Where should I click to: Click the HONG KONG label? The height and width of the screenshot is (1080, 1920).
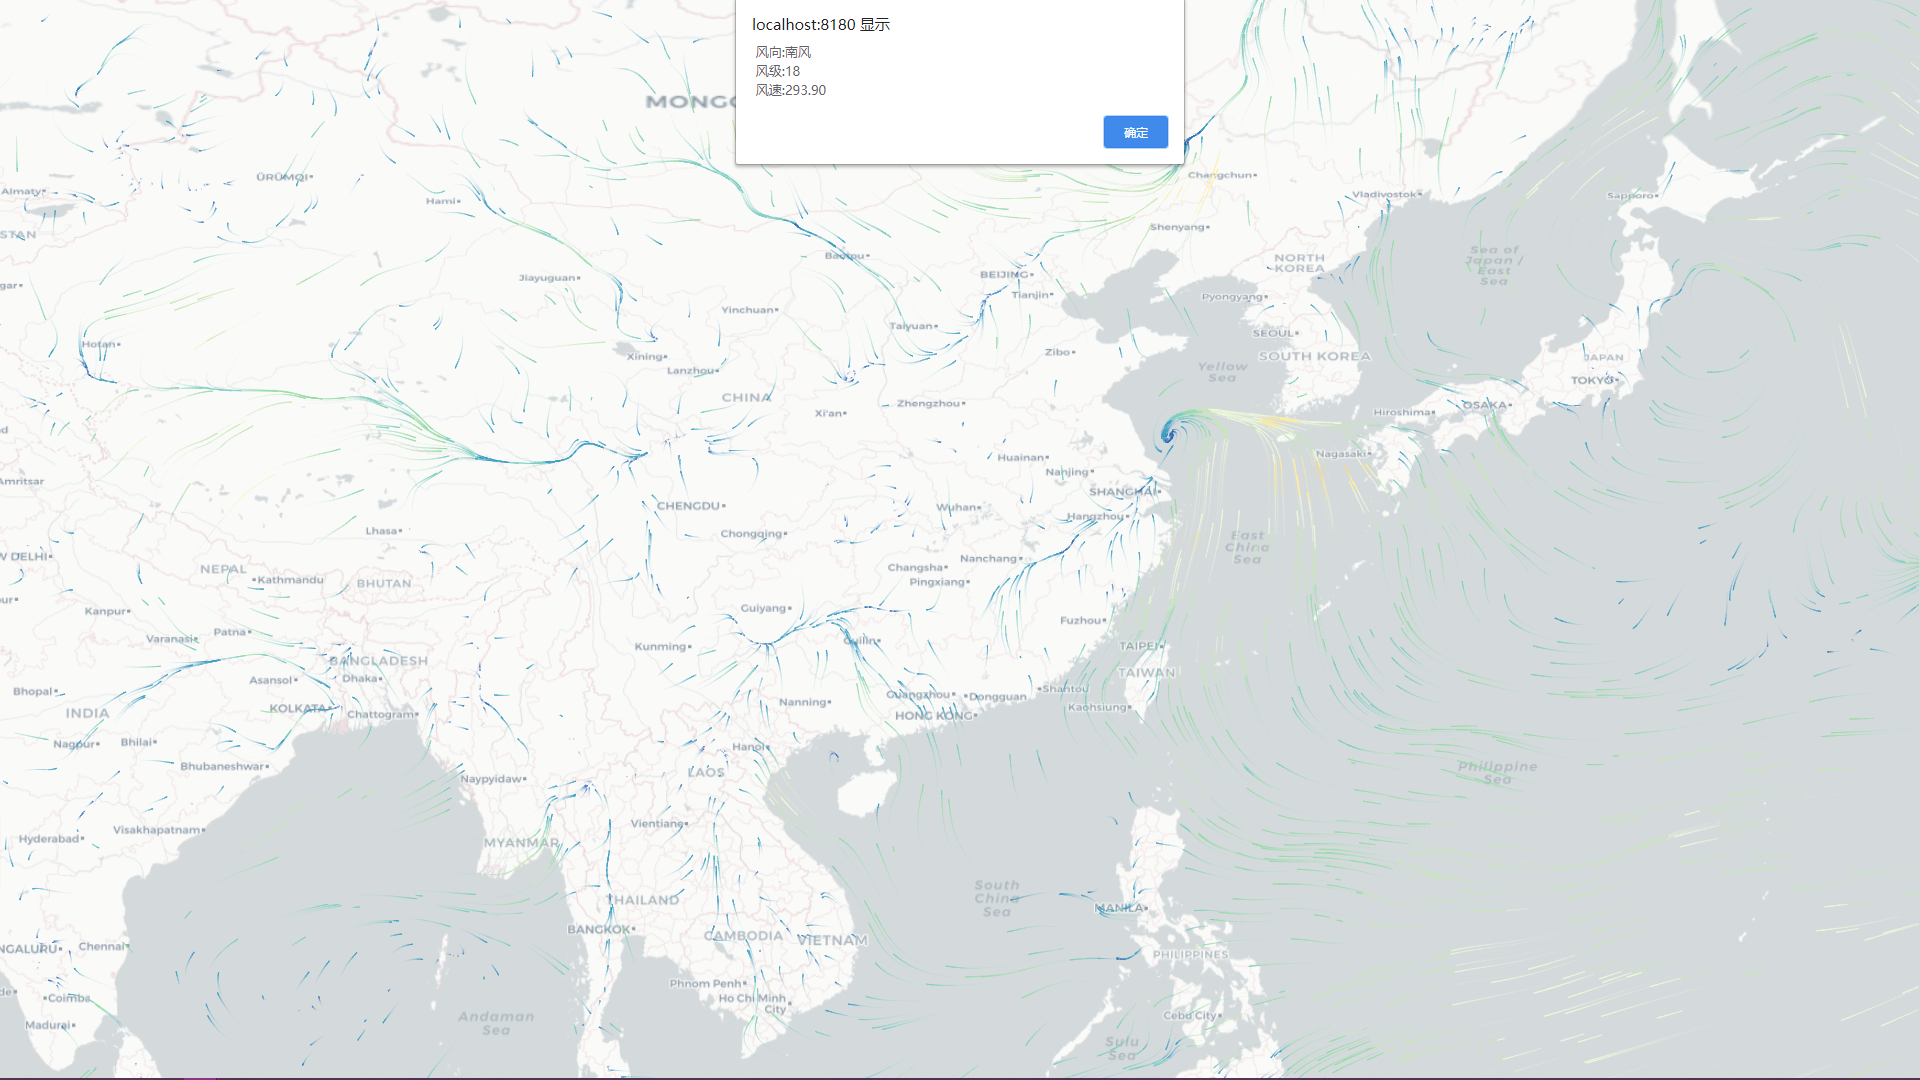coord(934,715)
